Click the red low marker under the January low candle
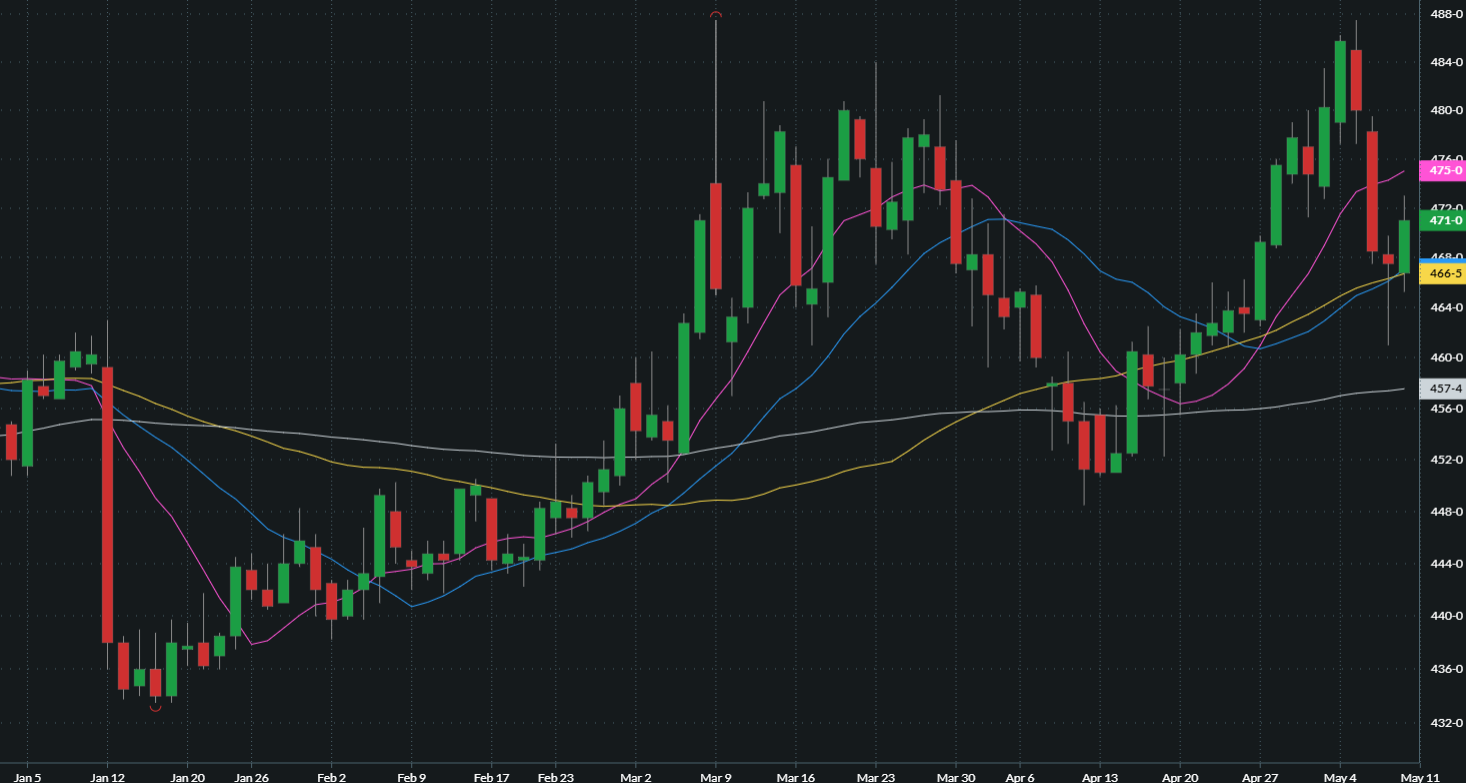 tap(155, 708)
